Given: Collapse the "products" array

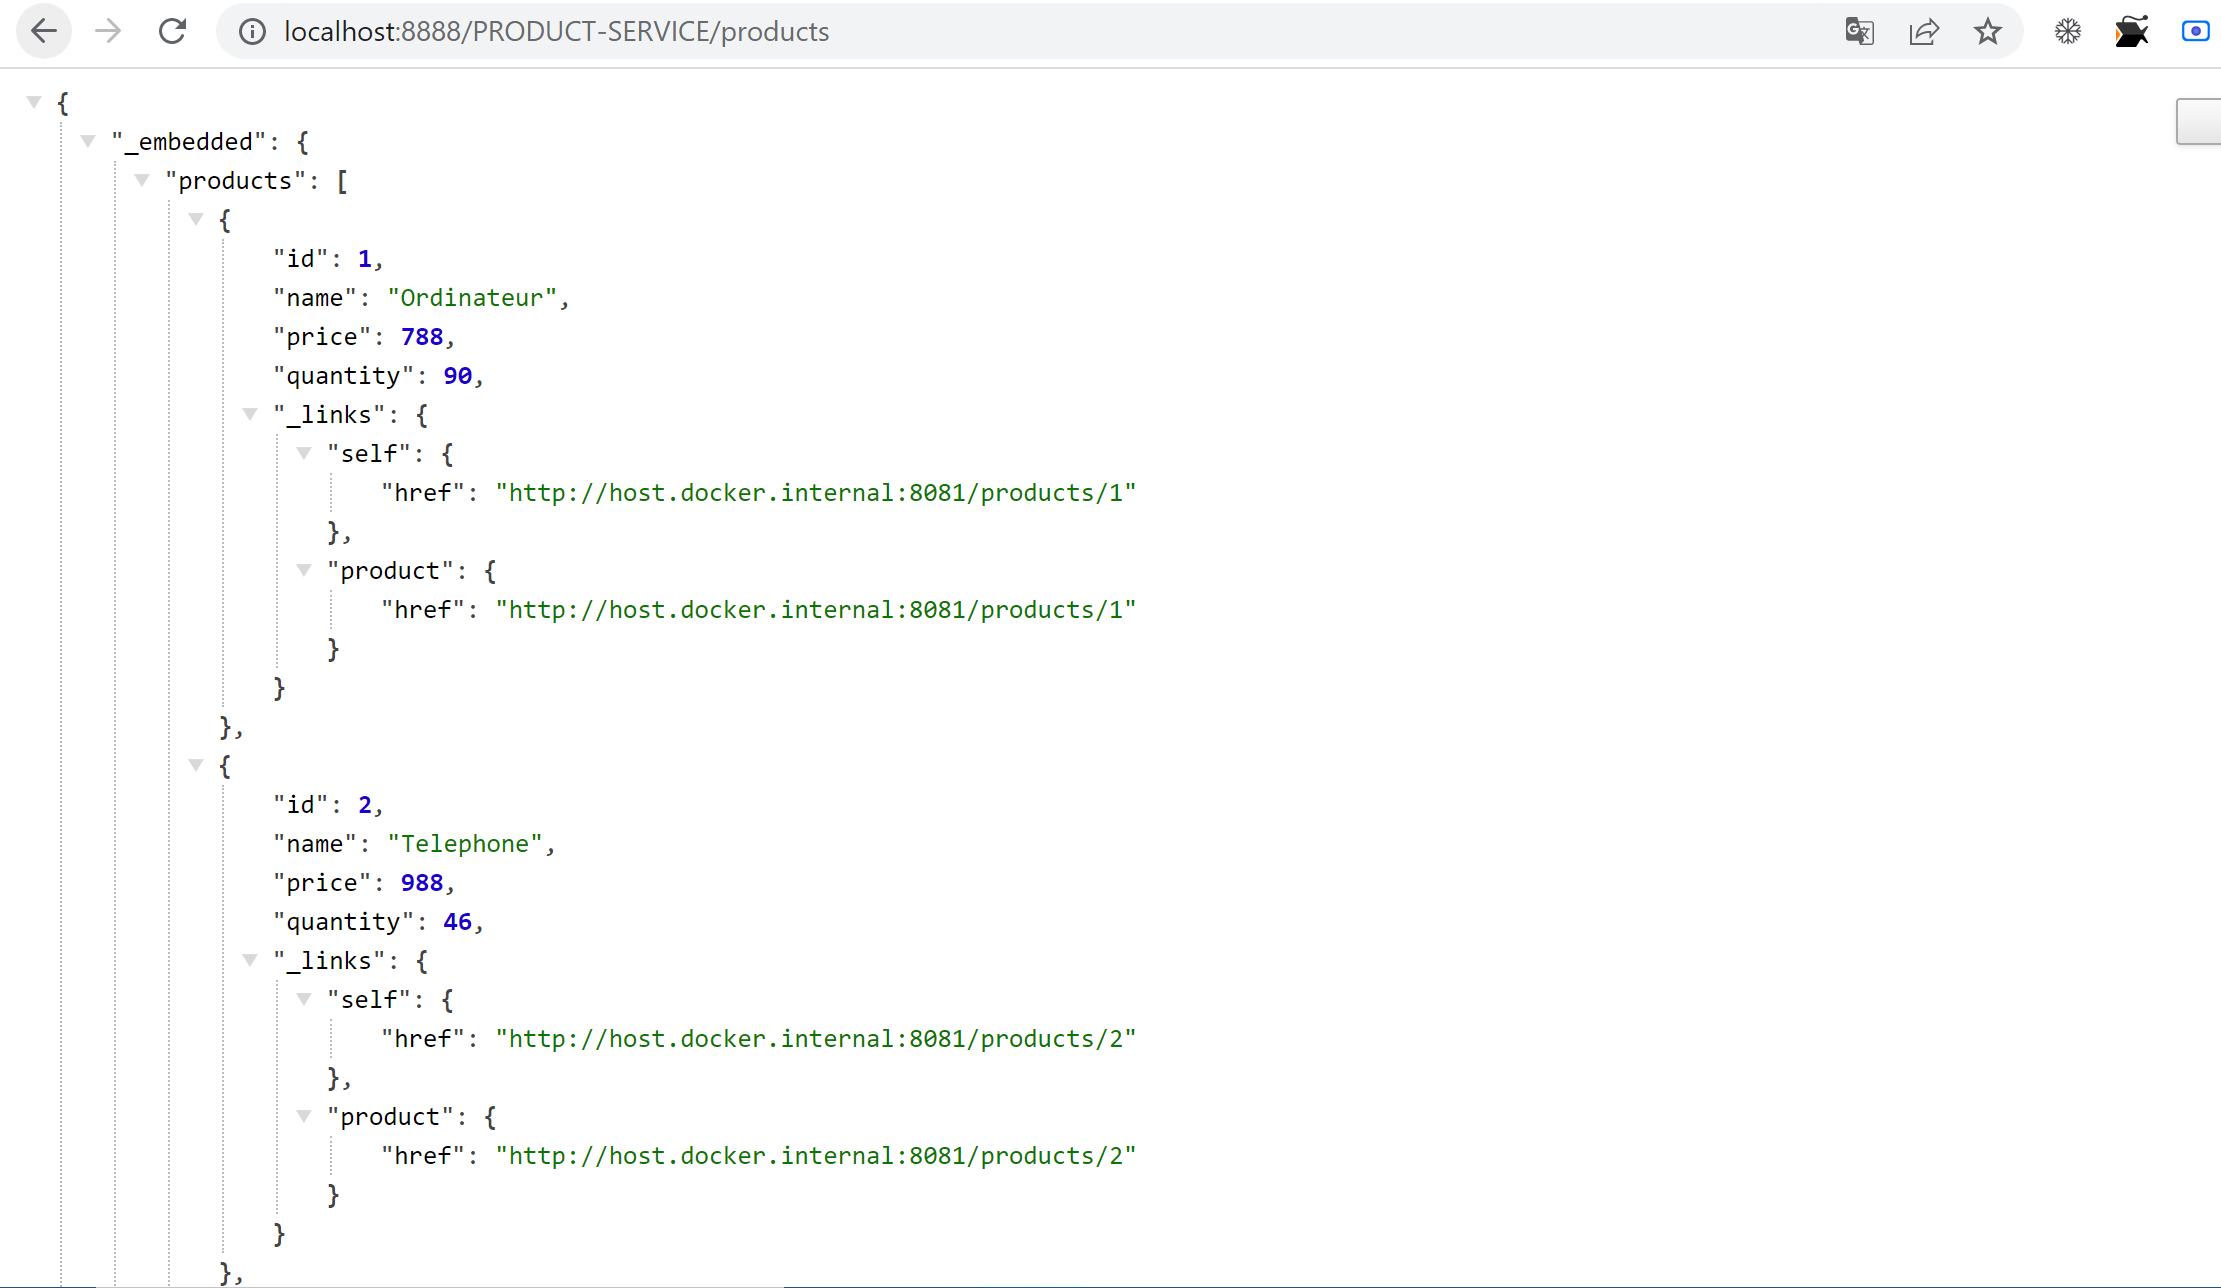Looking at the screenshot, I should (x=142, y=180).
